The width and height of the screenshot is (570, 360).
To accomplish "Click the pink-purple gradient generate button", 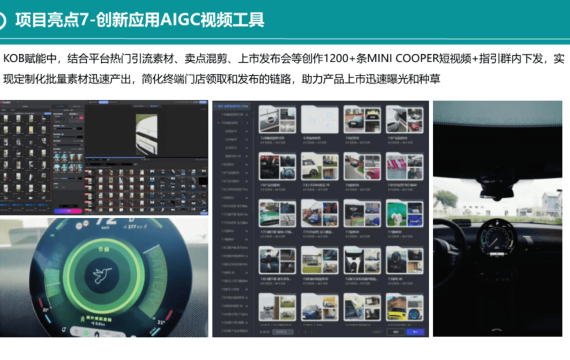I will (68, 211).
